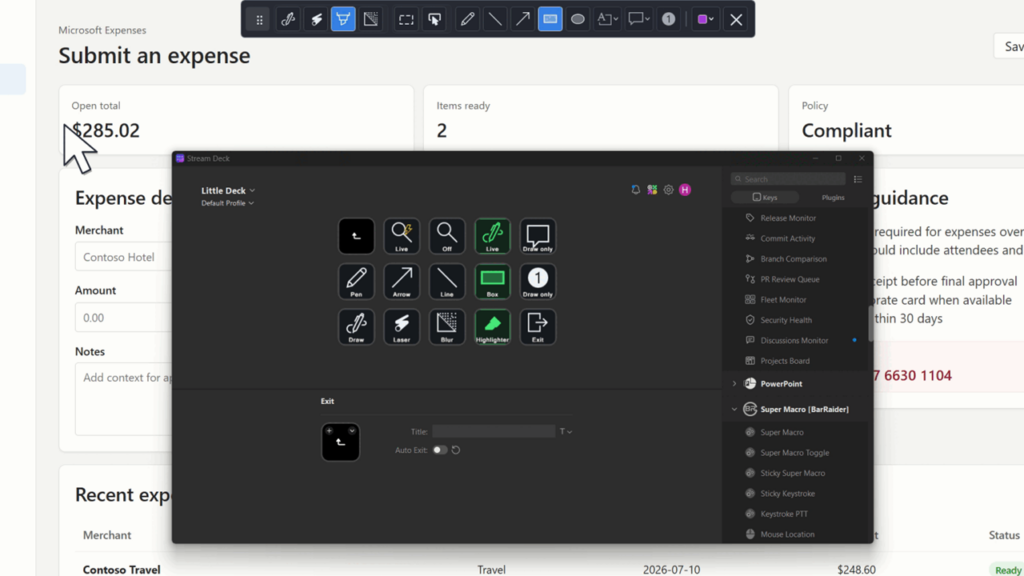This screenshot has width=1024, height=576.
Task: Select the Line key on Stream Deck
Action: 447,281
